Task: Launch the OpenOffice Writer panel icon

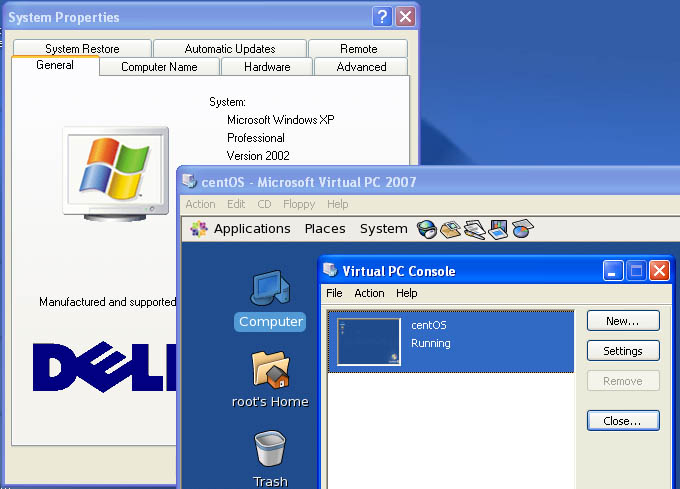Action: (x=474, y=229)
